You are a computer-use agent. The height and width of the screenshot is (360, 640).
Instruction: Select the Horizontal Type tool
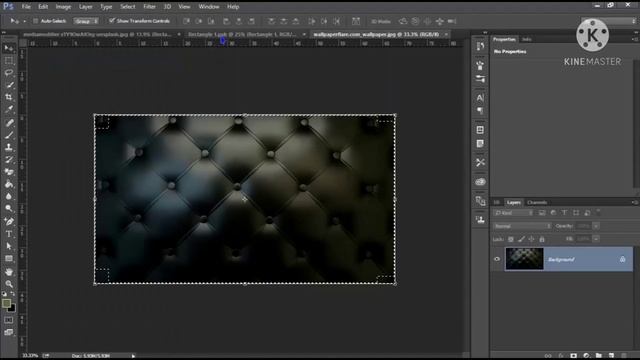[x=9, y=234]
